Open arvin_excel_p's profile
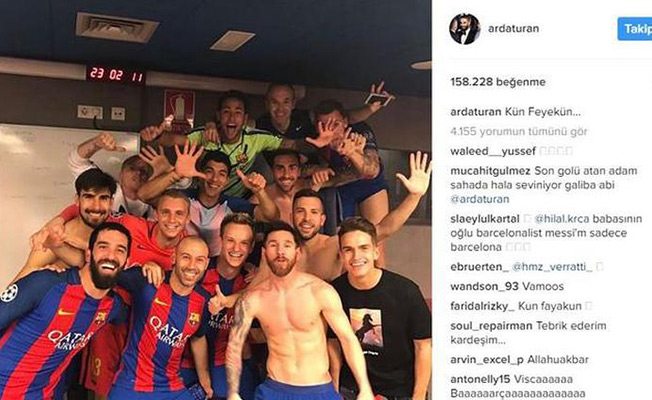This screenshot has width=652, height=400. click(487, 360)
